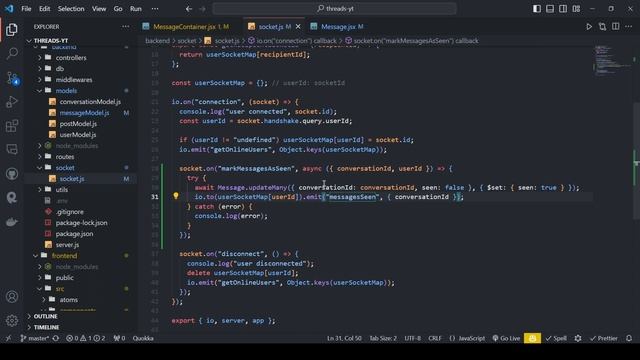Open the Selection menu

71,9
